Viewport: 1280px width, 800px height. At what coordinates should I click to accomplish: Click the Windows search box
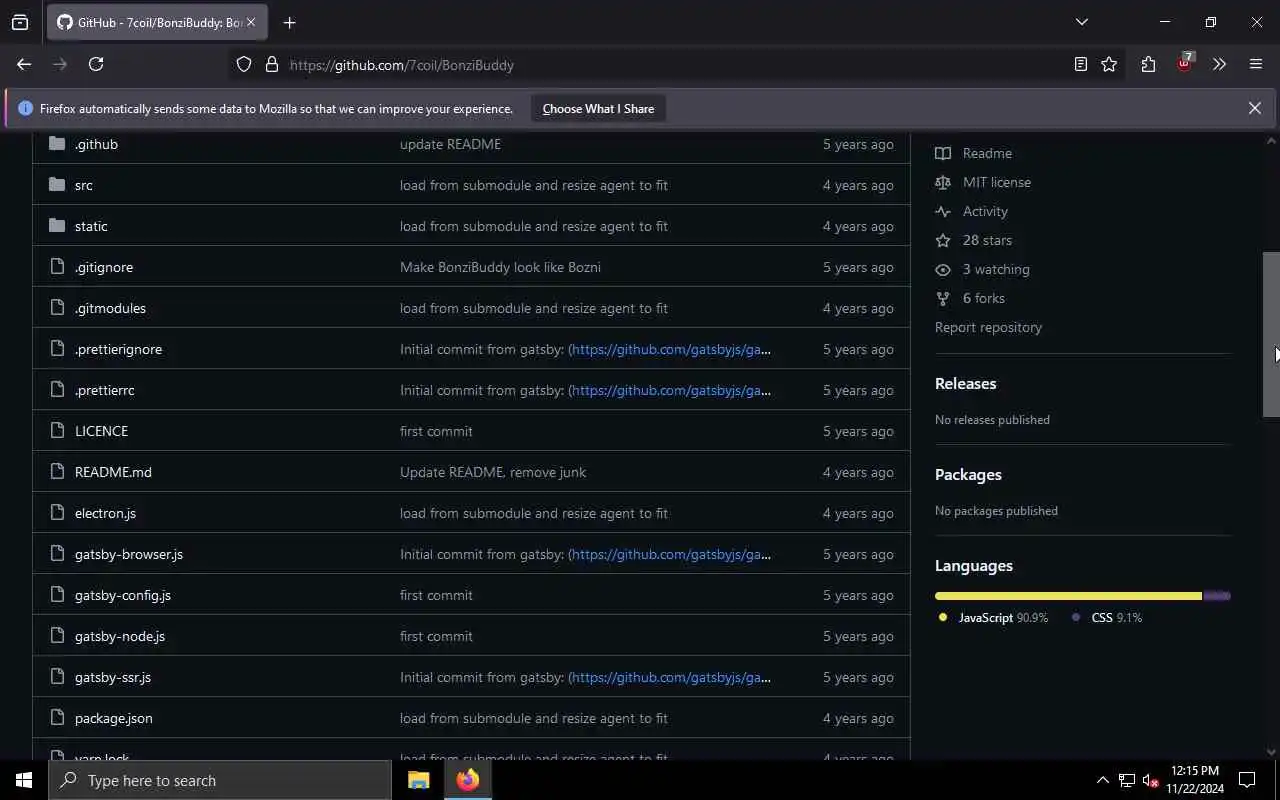pyautogui.click(x=220, y=780)
